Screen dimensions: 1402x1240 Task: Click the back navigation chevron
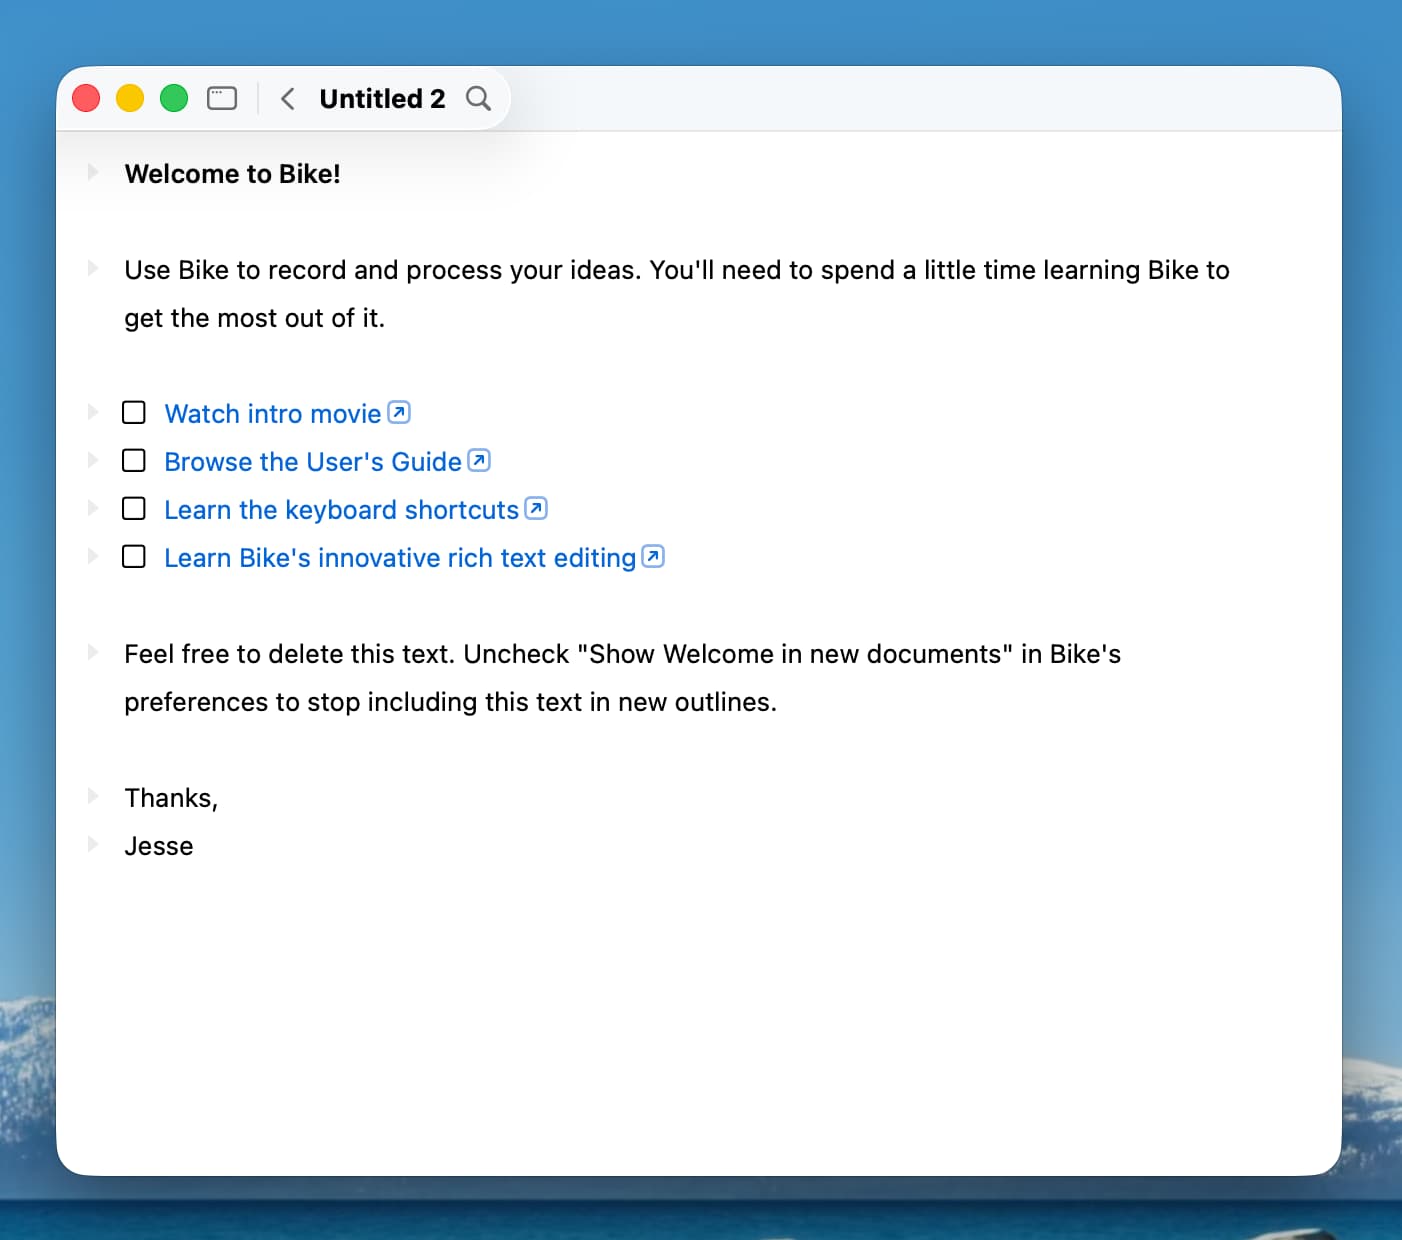click(x=287, y=98)
